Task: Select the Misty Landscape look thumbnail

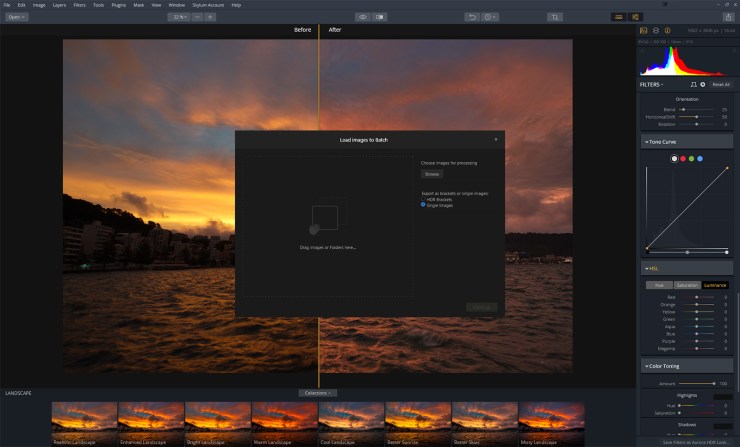Action: click(x=551, y=423)
